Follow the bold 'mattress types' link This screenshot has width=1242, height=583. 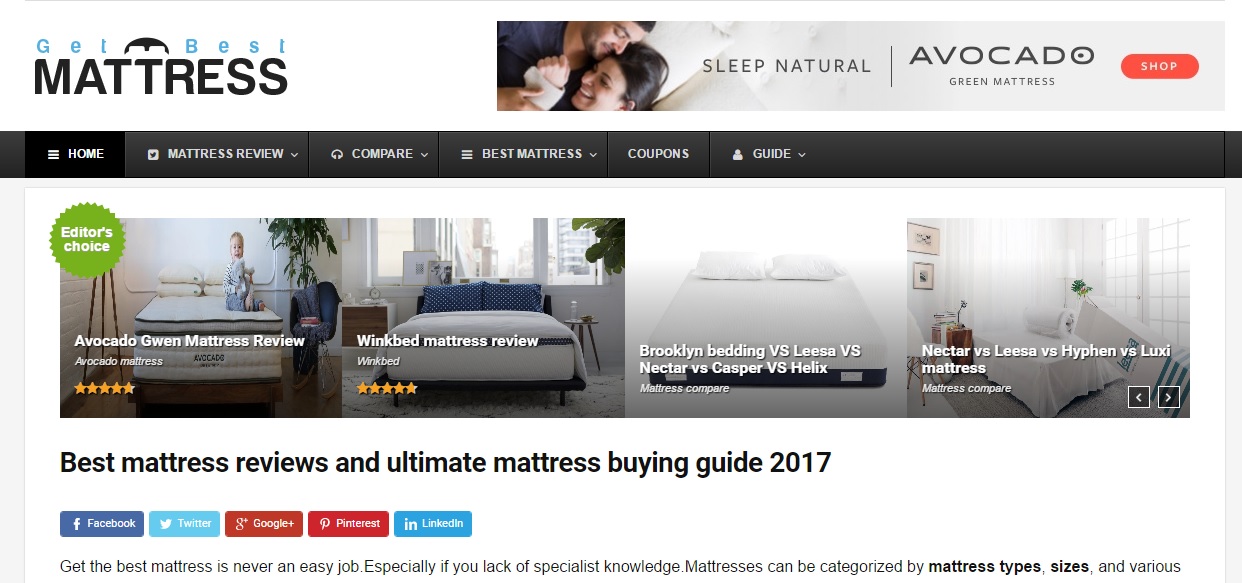985,567
